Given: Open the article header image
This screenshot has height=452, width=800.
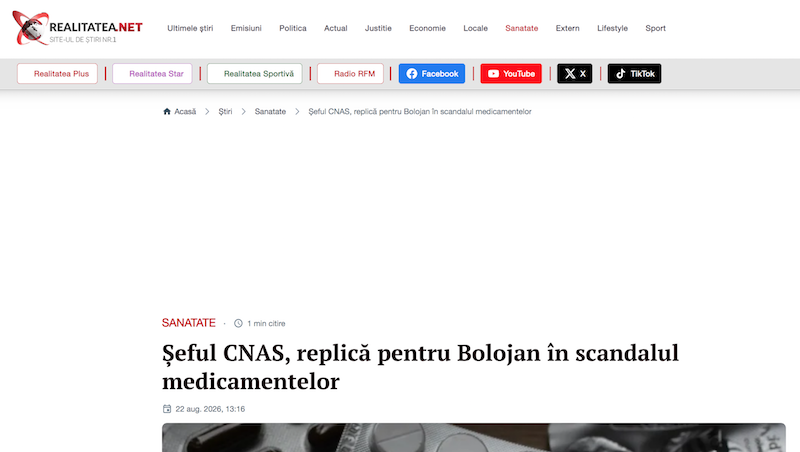Looking at the screenshot, I should [473, 437].
